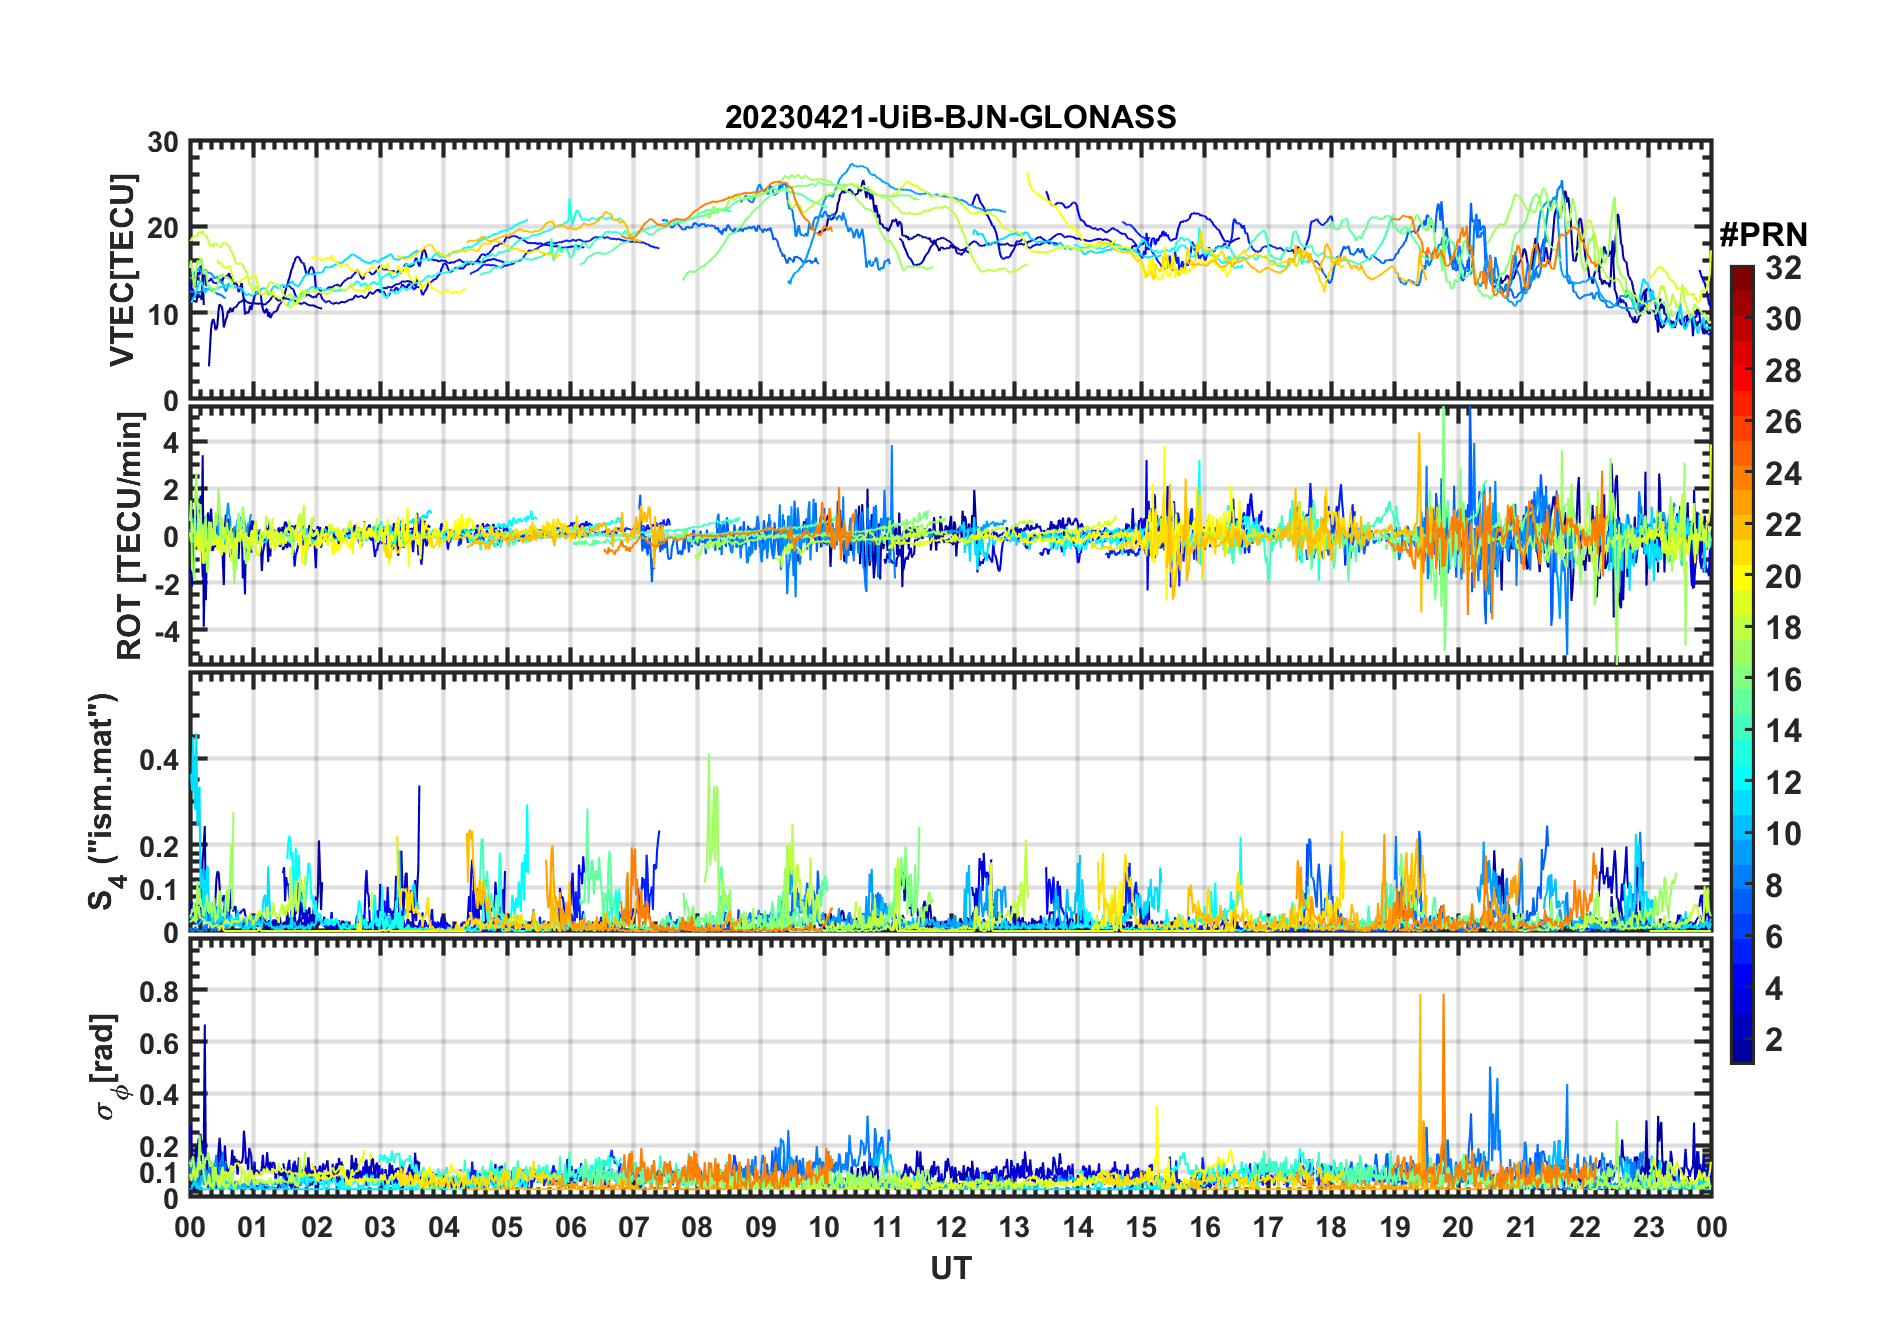1902x1330 pixels.
Task: Click x-axis tick label 12
Action: coord(950,1227)
